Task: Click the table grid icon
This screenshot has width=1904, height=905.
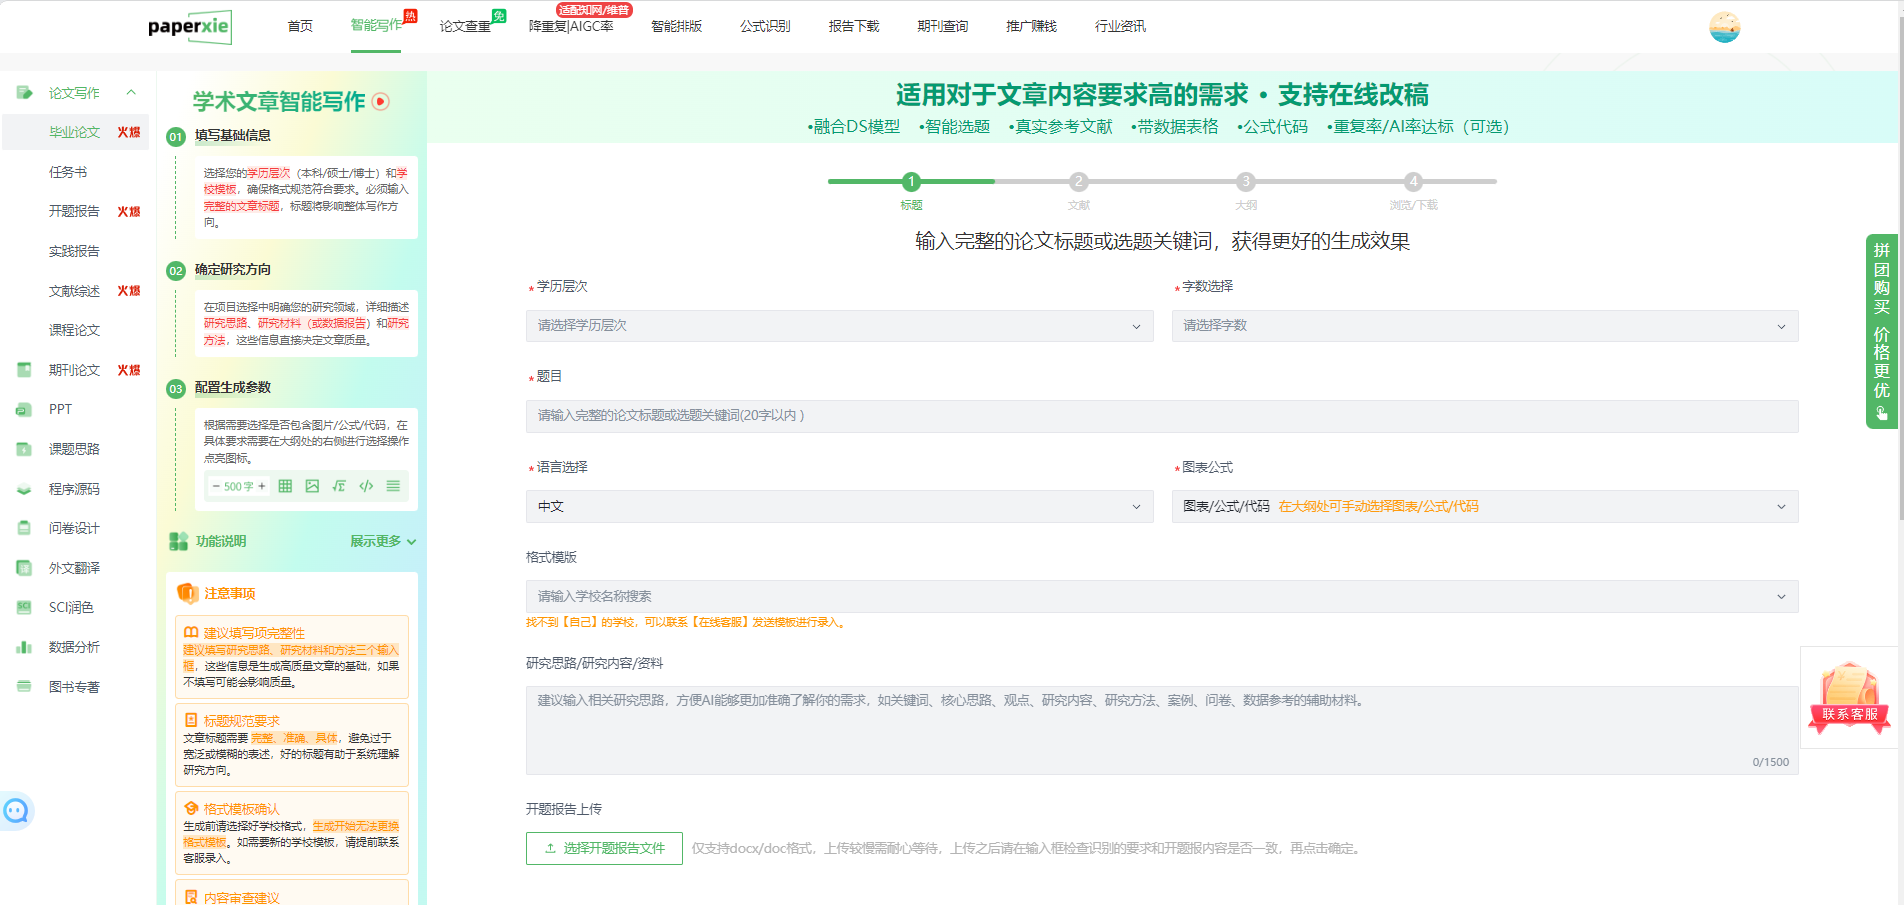Action: 285,486
